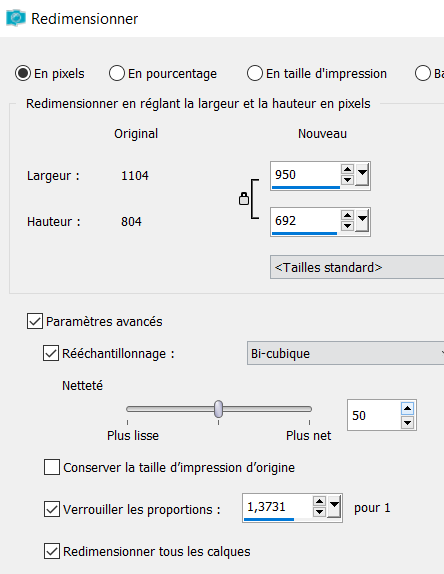Screen dimensions: 444x574
Task: Increase the new width with up arrow
Action: coord(347,169)
